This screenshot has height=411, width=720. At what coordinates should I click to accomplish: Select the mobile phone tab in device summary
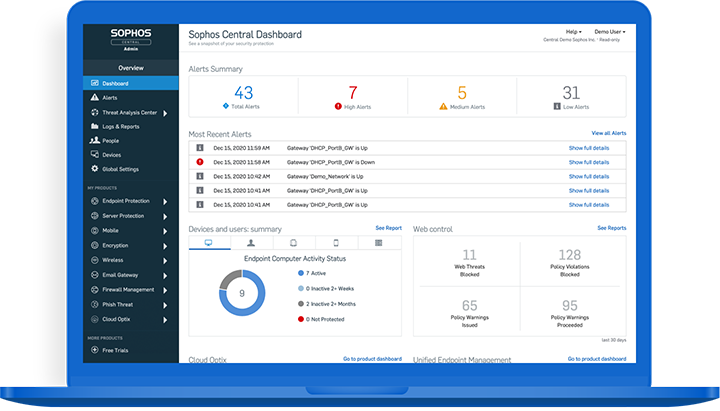click(x=336, y=243)
